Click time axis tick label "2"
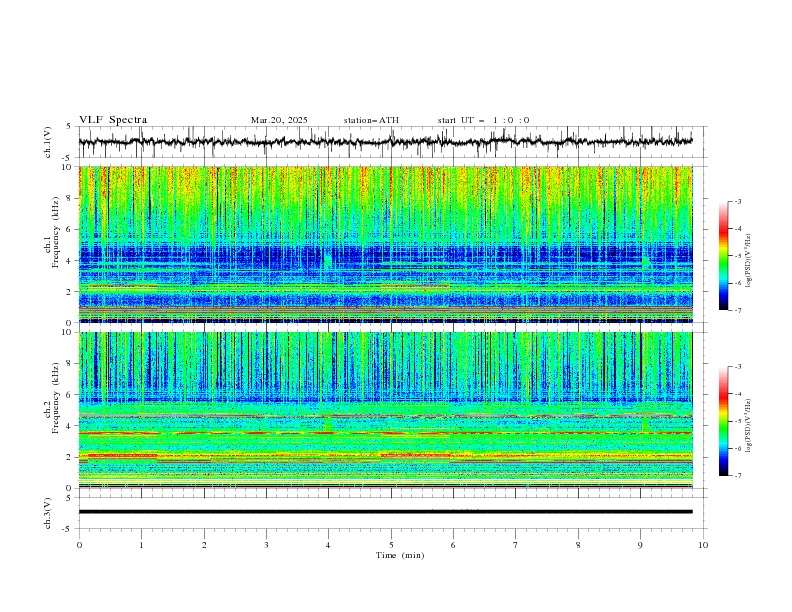792x612 pixels. (x=204, y=545)
